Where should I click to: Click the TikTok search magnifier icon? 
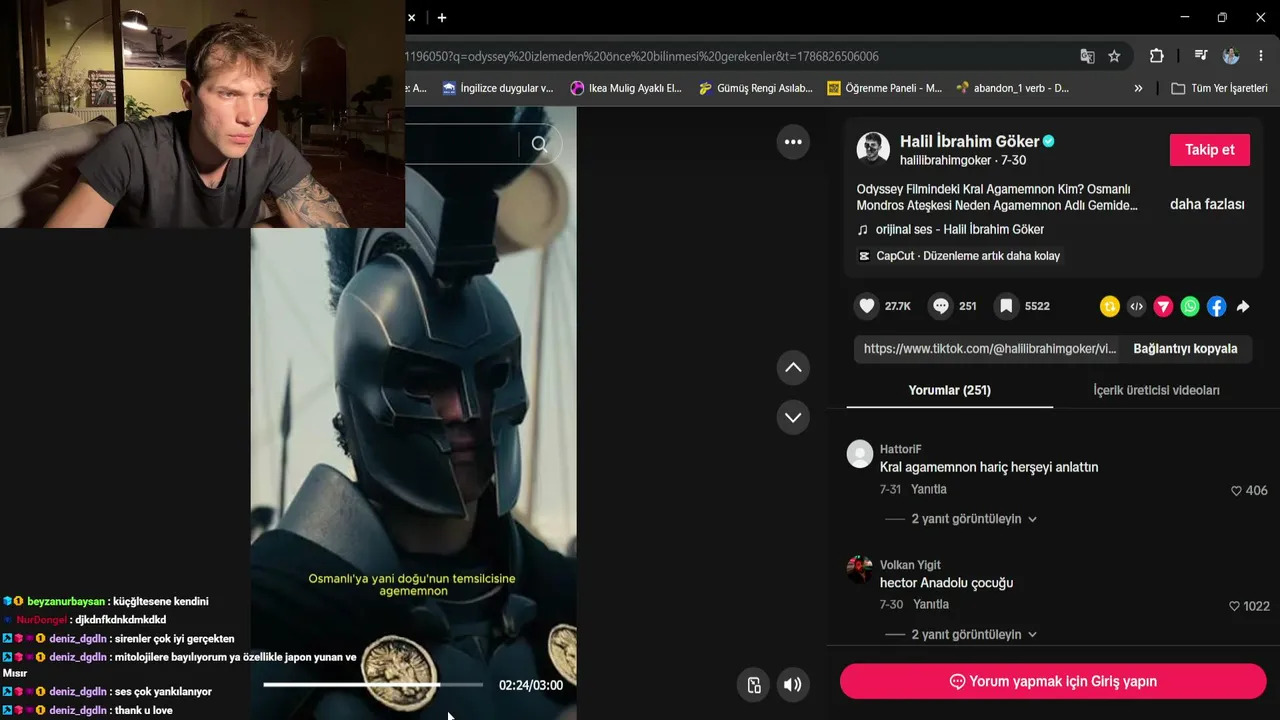[x=540, y=145]
